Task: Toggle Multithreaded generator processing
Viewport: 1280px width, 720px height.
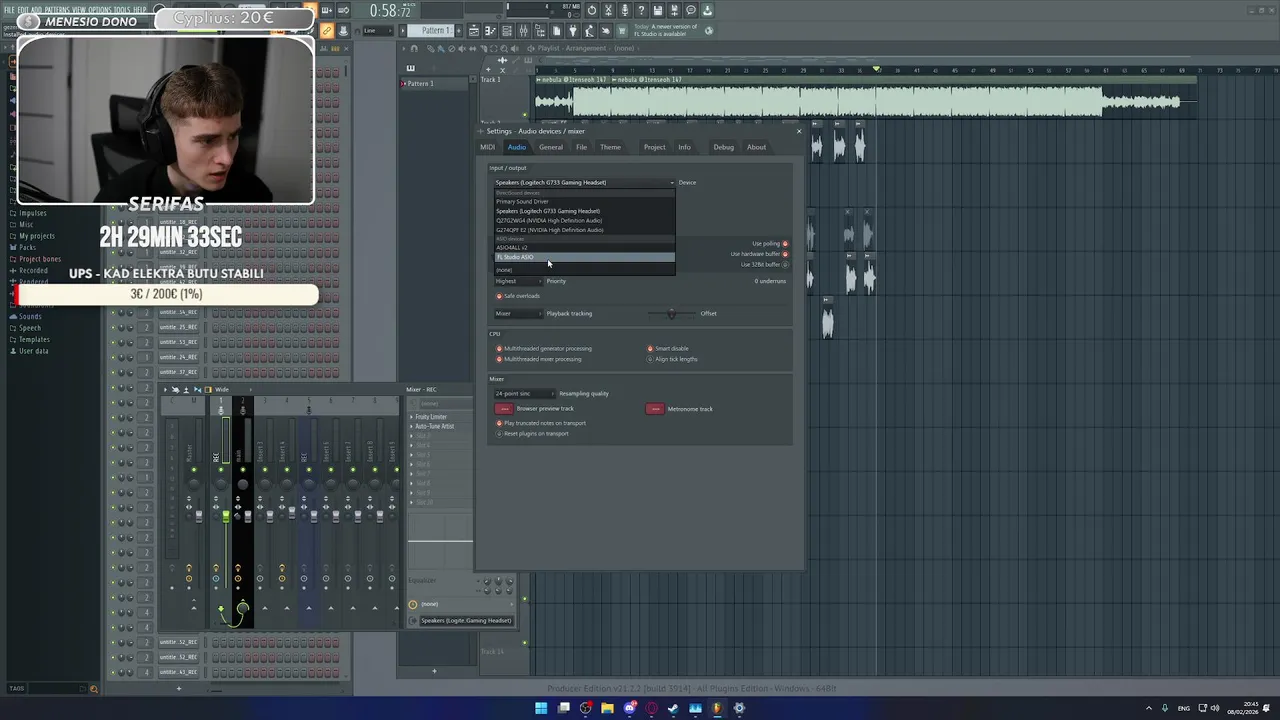Action: tap(499, 349)
